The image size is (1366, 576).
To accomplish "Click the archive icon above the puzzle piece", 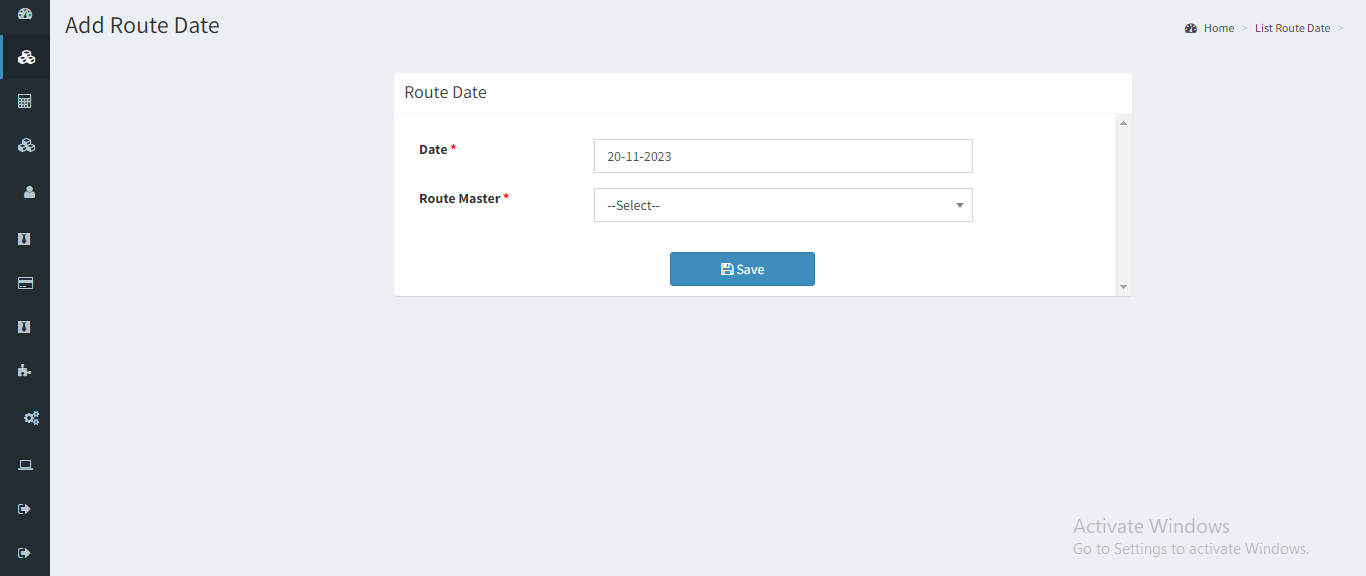I will [x=25, y=327].
